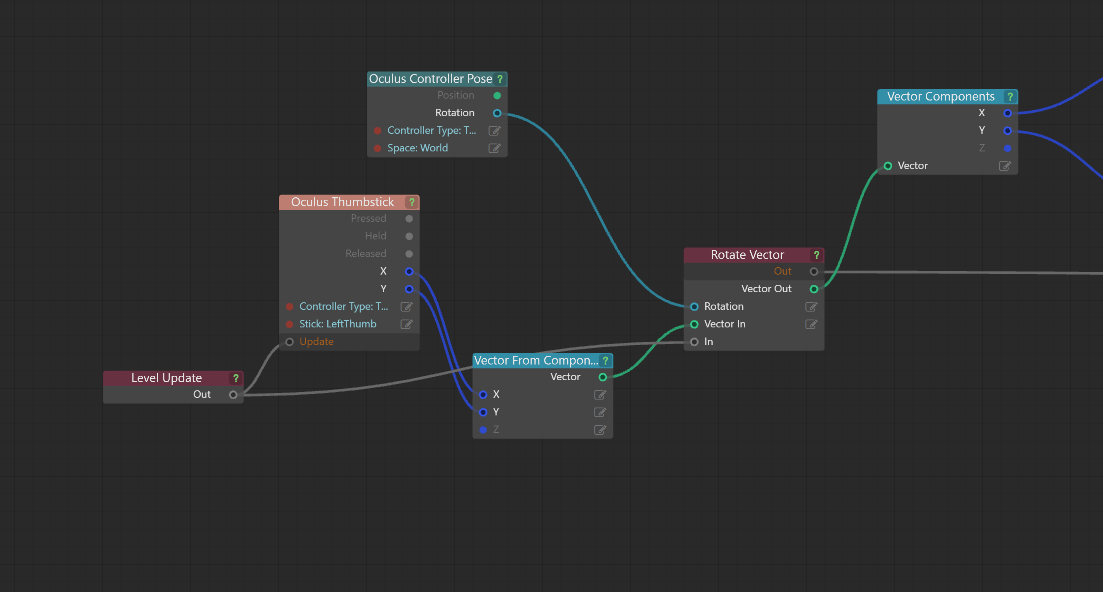The width and height of the screenshot is (1103, 592).
Task: Edit the Stick: LeftThumb parameter
Action: 406,323
